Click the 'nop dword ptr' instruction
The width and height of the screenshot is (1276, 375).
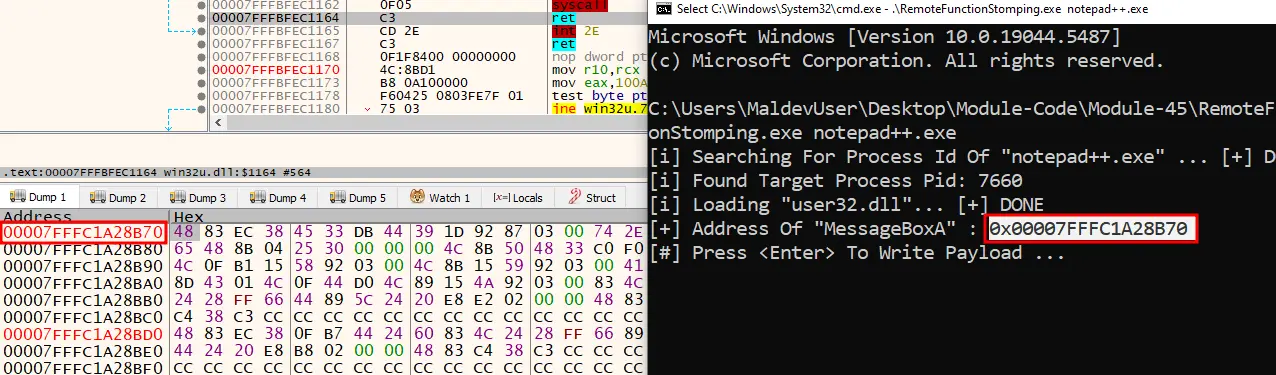click(x=599, y=57)
